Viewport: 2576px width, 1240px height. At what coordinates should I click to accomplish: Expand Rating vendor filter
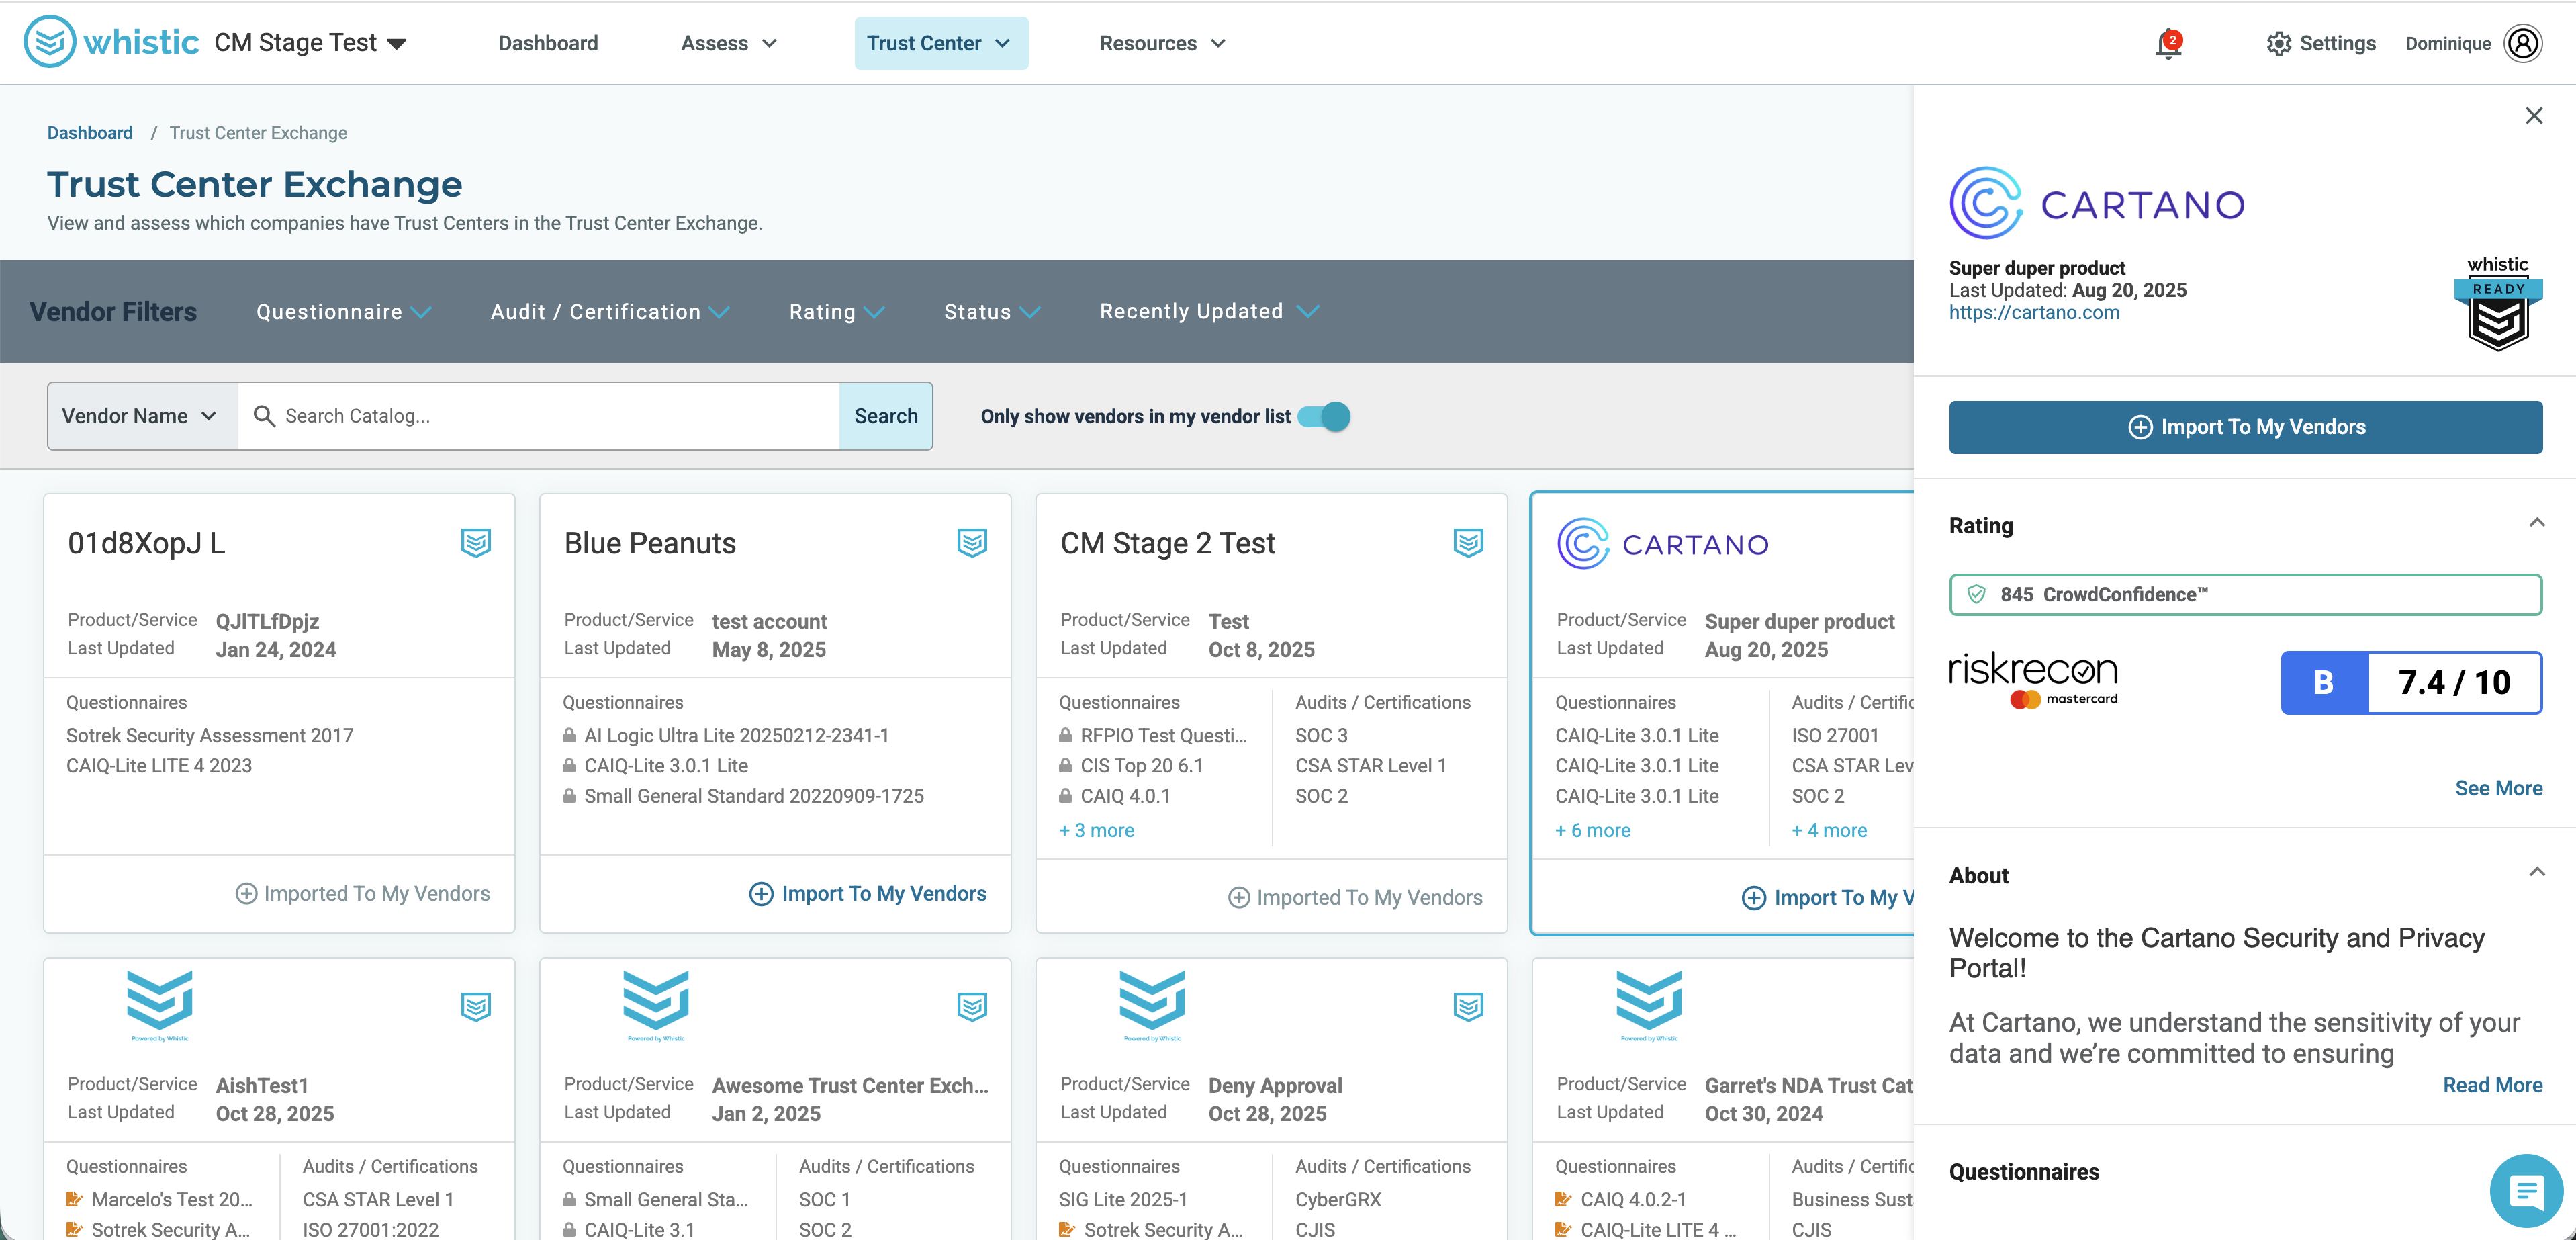tap(837, 312)
